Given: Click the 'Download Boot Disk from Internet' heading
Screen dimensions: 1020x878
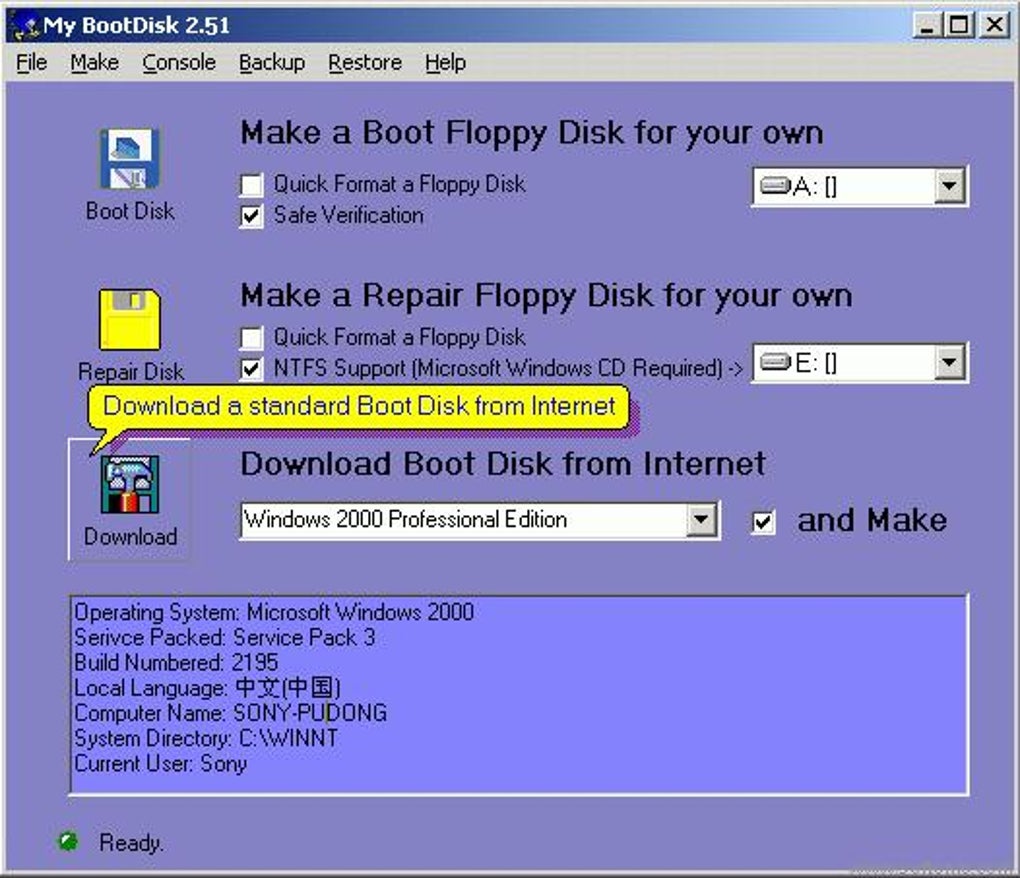Looking at the screenshot, I should 503,464.
